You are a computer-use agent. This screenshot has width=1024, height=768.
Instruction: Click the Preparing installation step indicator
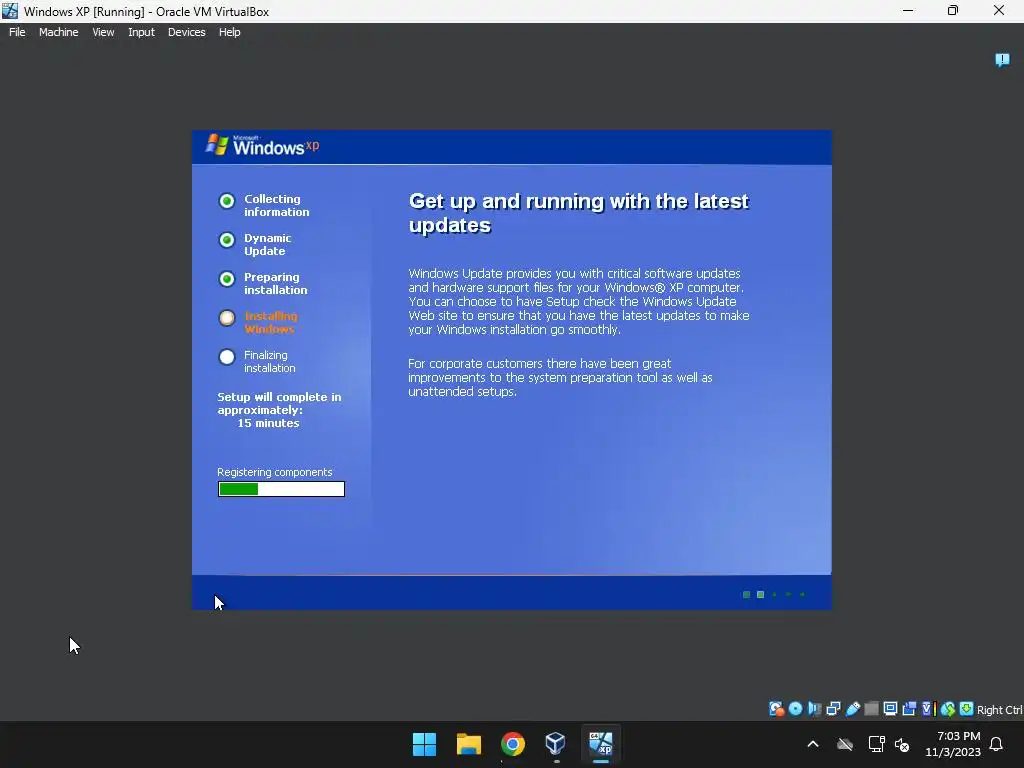click(227, 280)
